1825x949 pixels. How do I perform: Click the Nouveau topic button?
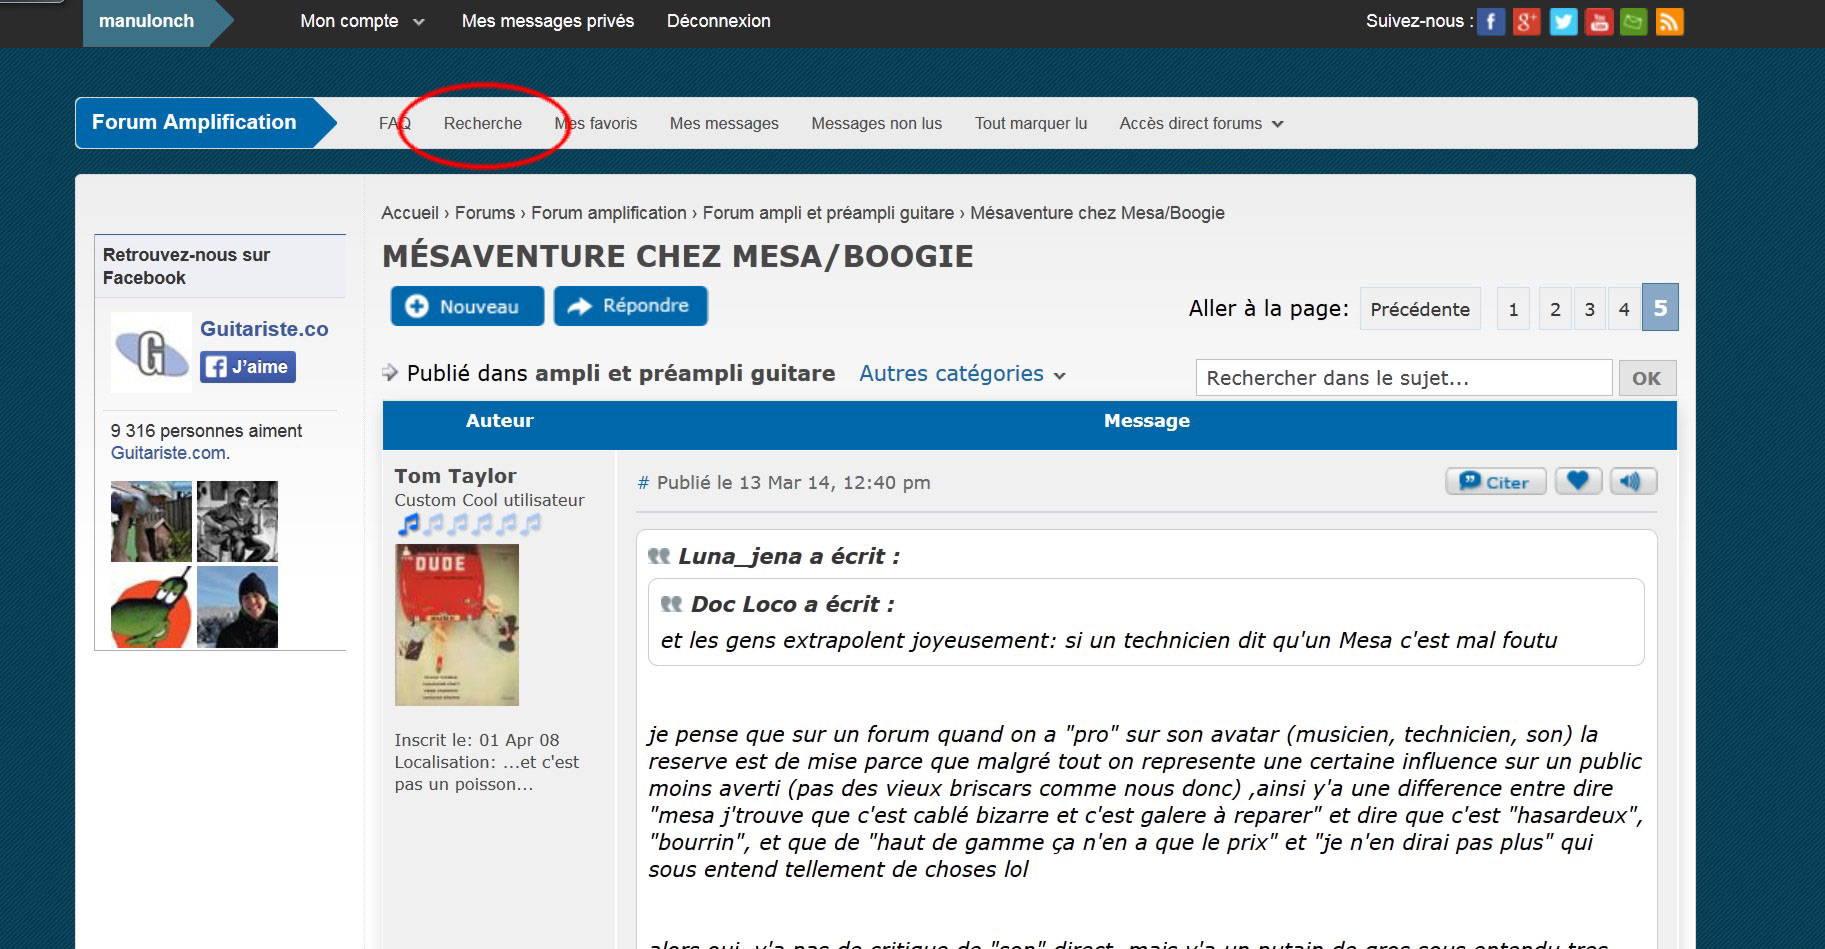coord(467,307)
